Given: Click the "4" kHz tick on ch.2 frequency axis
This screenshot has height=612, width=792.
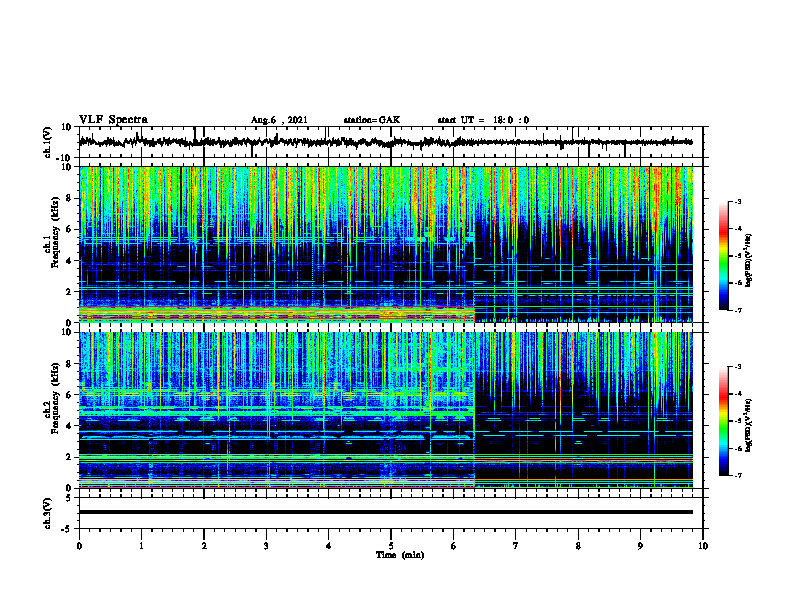Looking at the screenshot, I should point(70,426).
